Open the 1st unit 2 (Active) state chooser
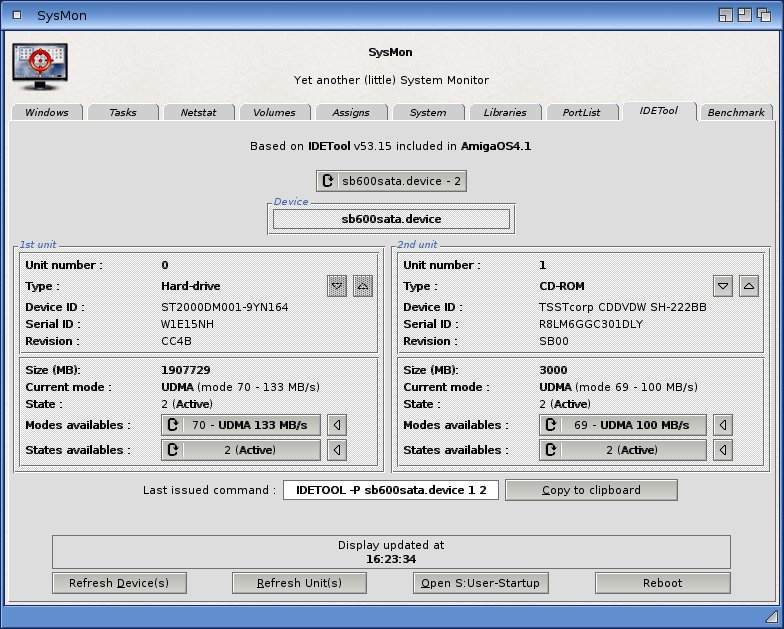Screen dimensions: 784x629 (241, 450)
